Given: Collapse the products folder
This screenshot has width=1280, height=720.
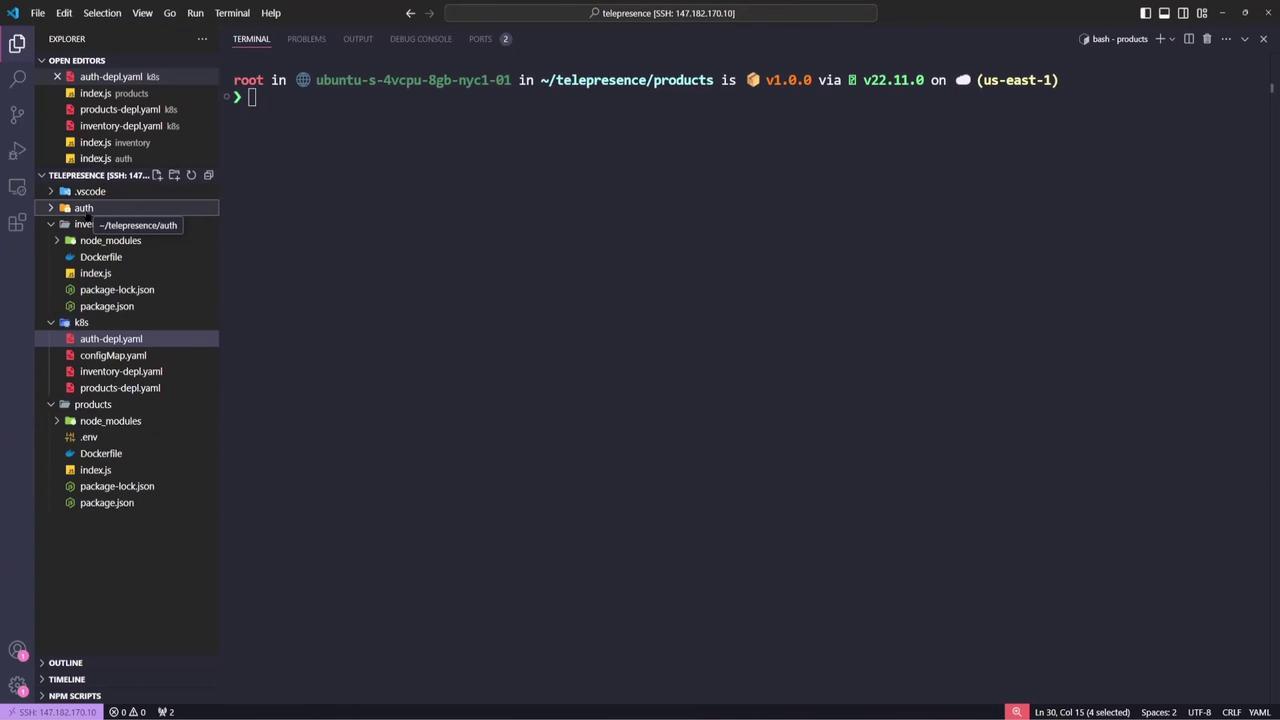Looking at the screenshot, I should 51,404.
